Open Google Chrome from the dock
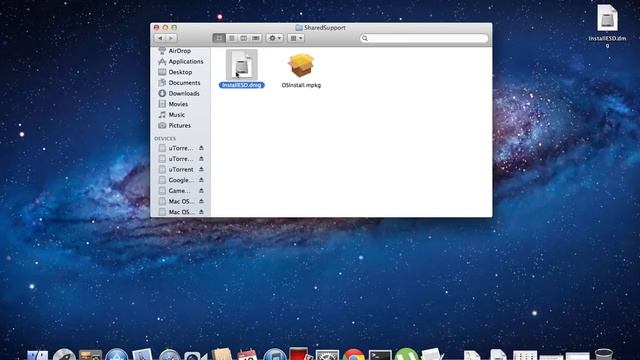640x360 pixels. click(x=353, y=355)
